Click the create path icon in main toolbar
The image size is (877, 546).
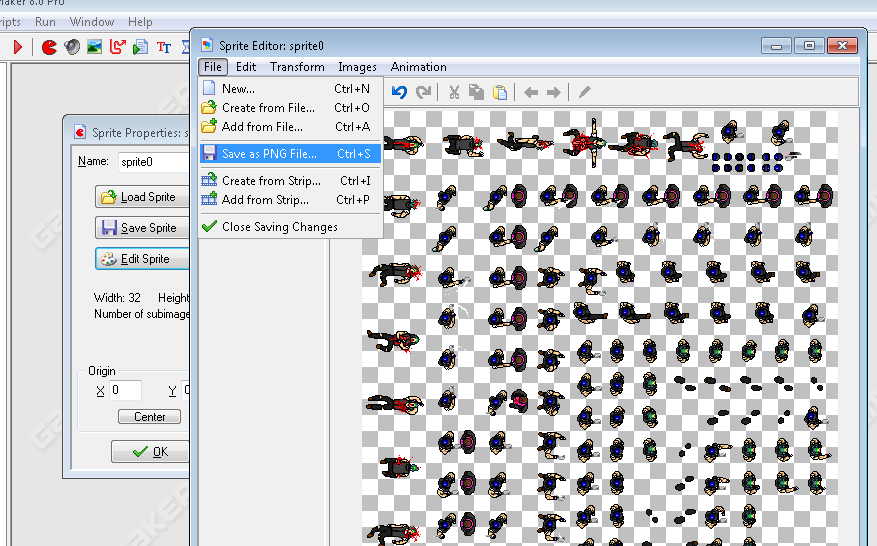coord(117,47)
